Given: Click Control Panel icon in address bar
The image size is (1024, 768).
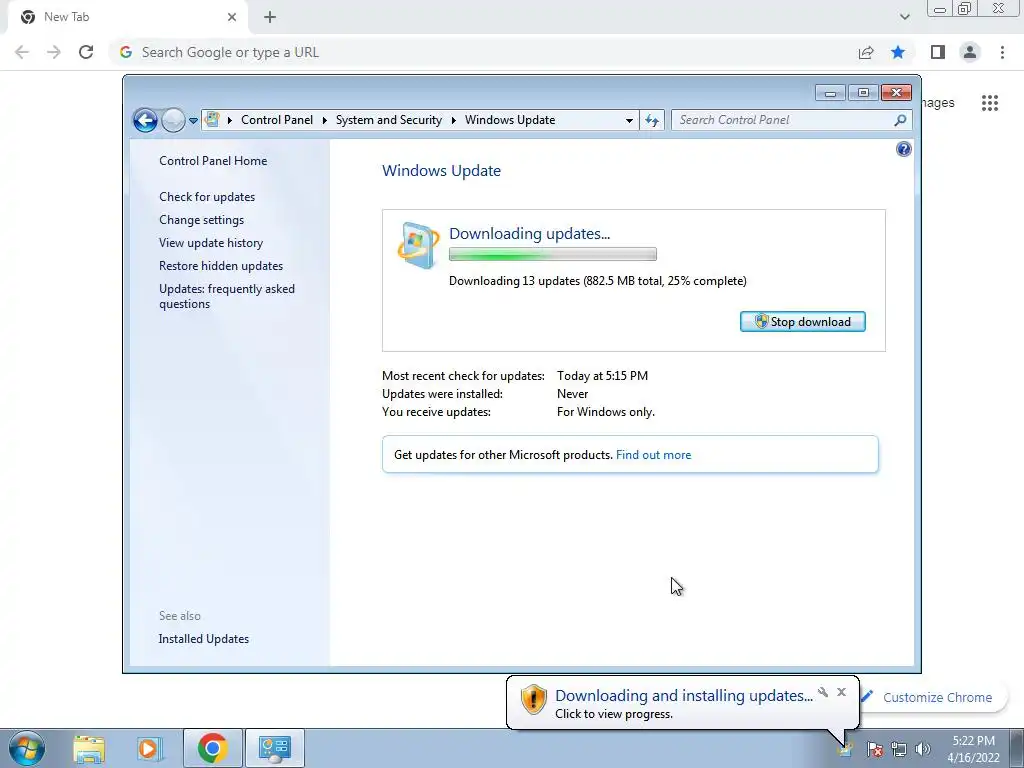Looking at the screenshot, I should (212, 120).
